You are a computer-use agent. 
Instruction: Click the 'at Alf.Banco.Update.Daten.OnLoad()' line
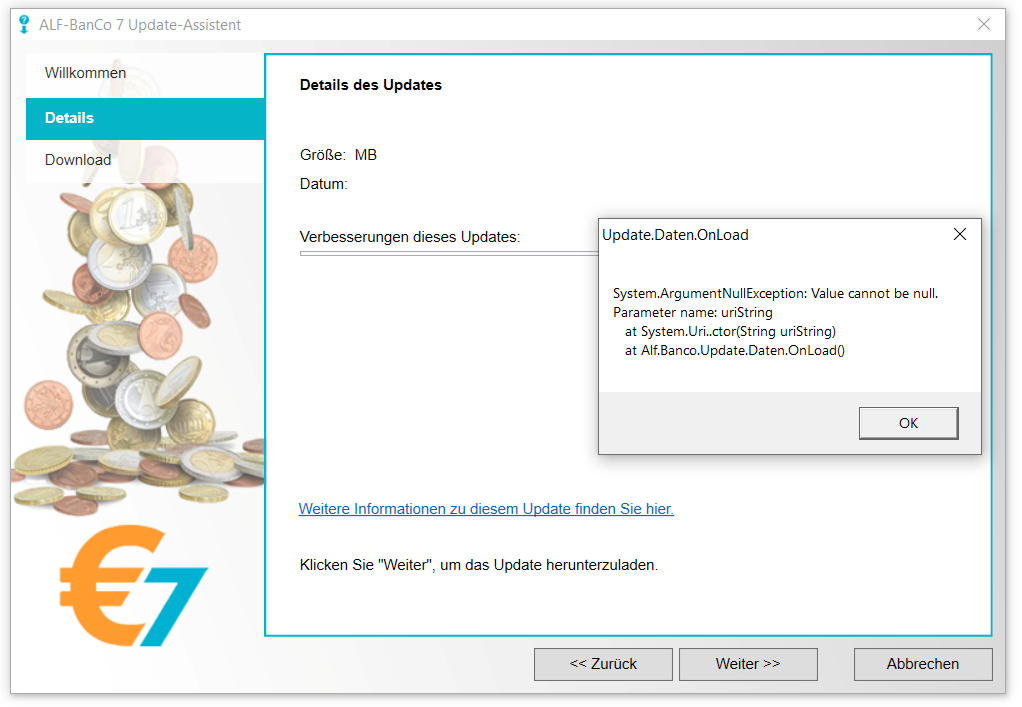[x=735, y=351]
